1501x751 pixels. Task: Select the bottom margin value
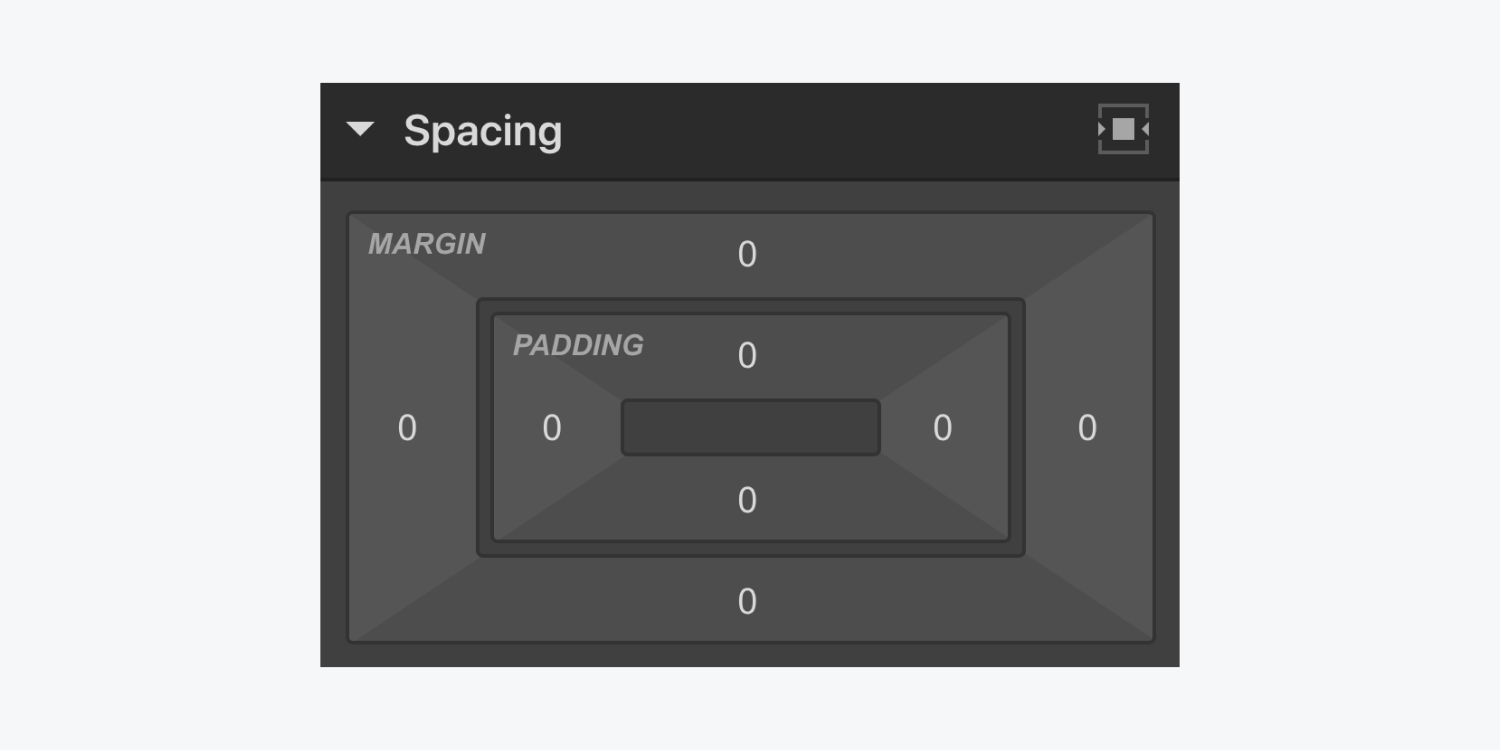point(747,602)
